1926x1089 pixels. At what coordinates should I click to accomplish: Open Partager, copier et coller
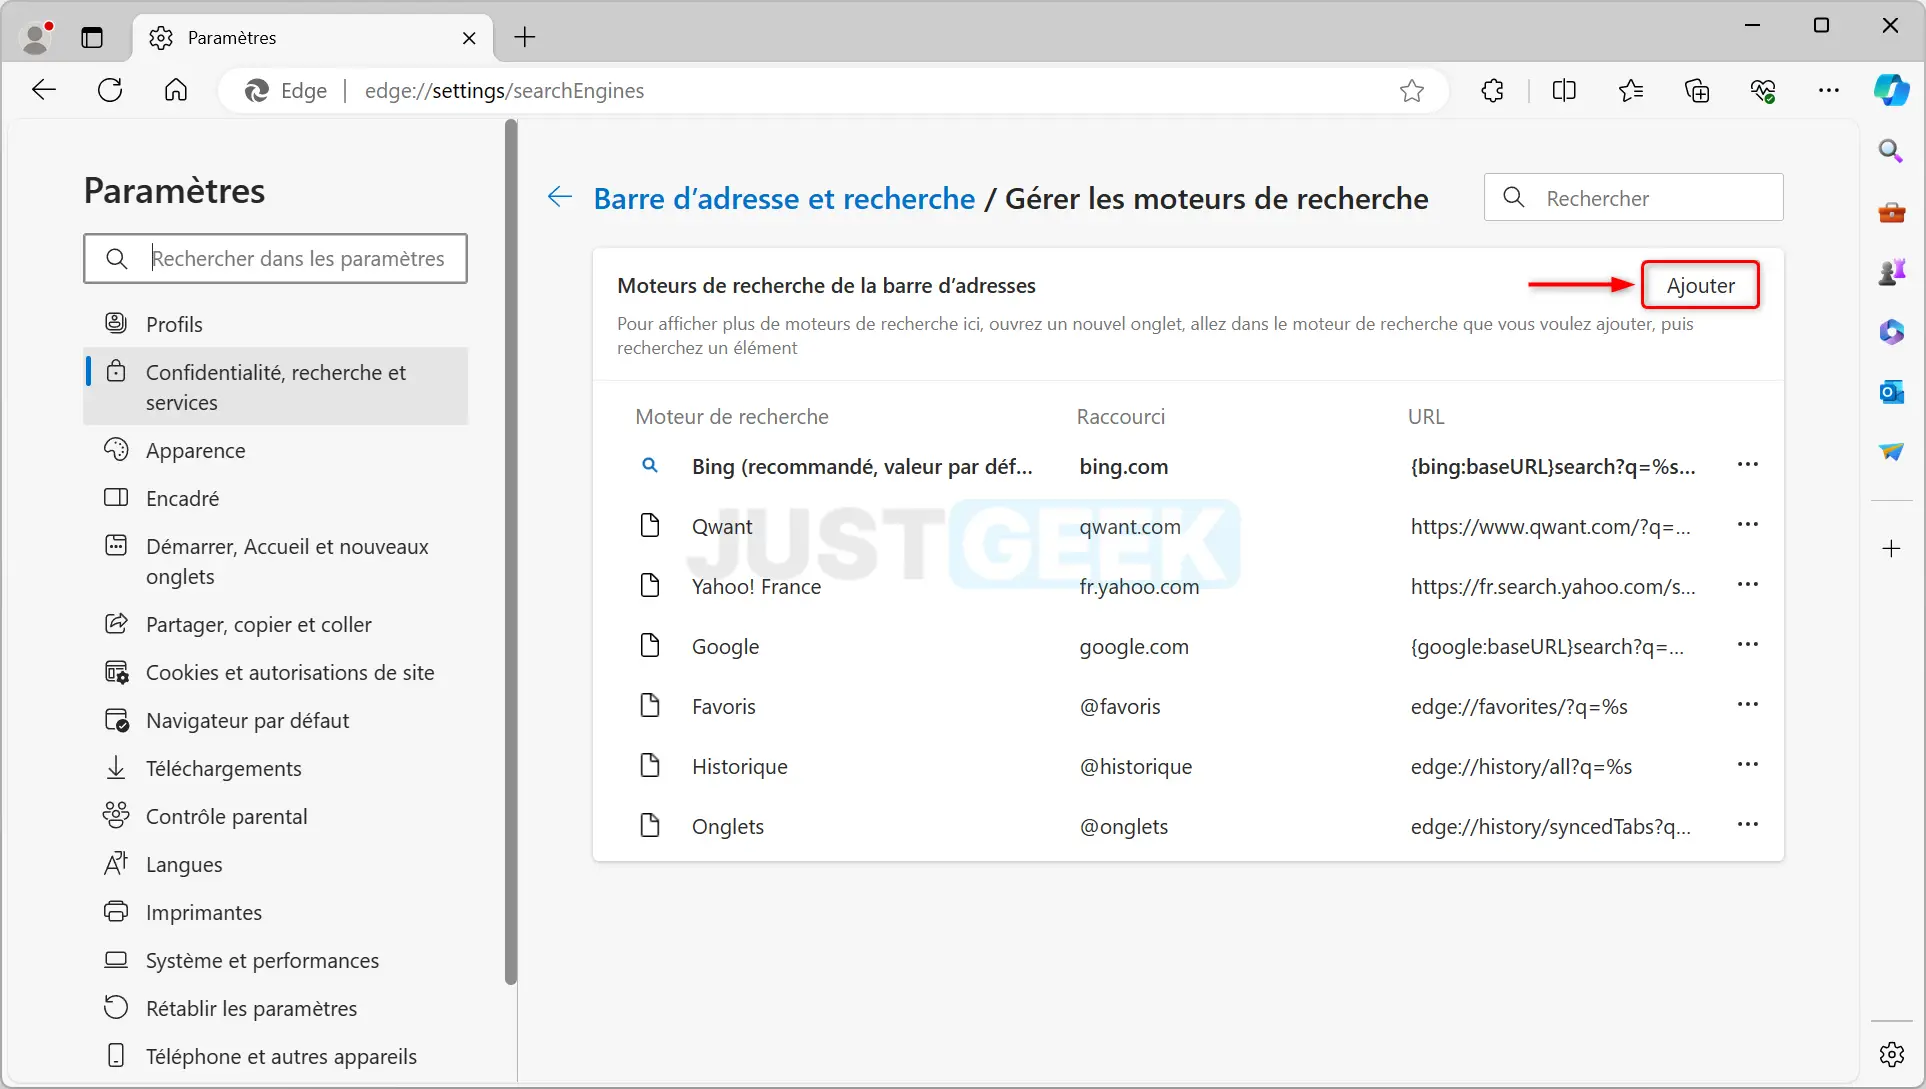pyautogui.click(x=275, y=625)
